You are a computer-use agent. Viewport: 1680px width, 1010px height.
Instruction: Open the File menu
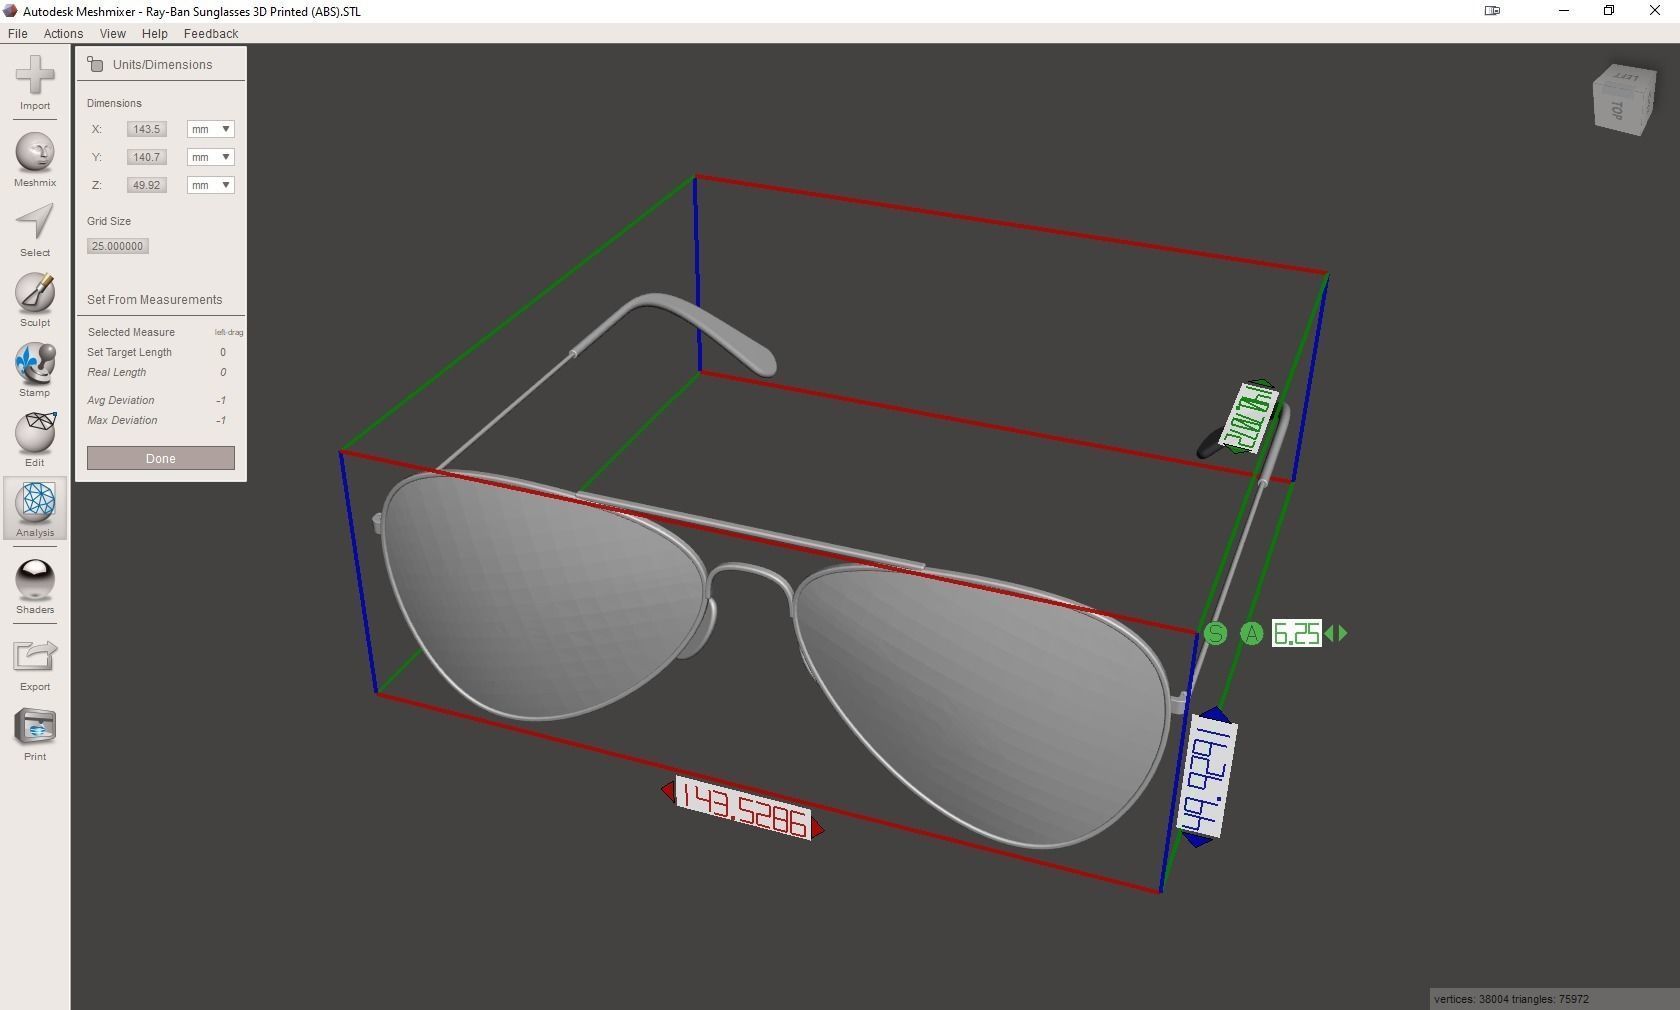[18, 33]
